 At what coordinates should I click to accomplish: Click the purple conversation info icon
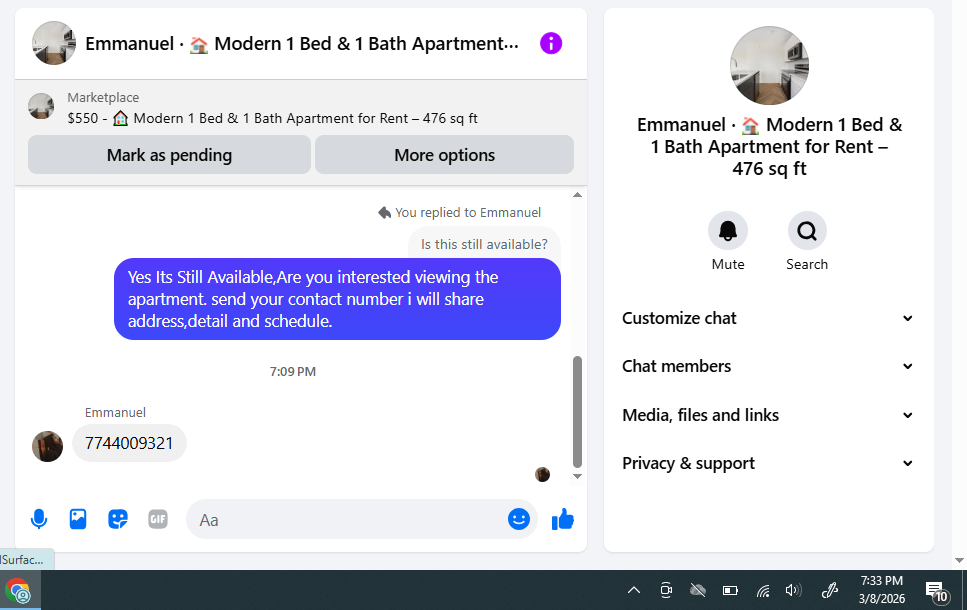tap(551, 43)
